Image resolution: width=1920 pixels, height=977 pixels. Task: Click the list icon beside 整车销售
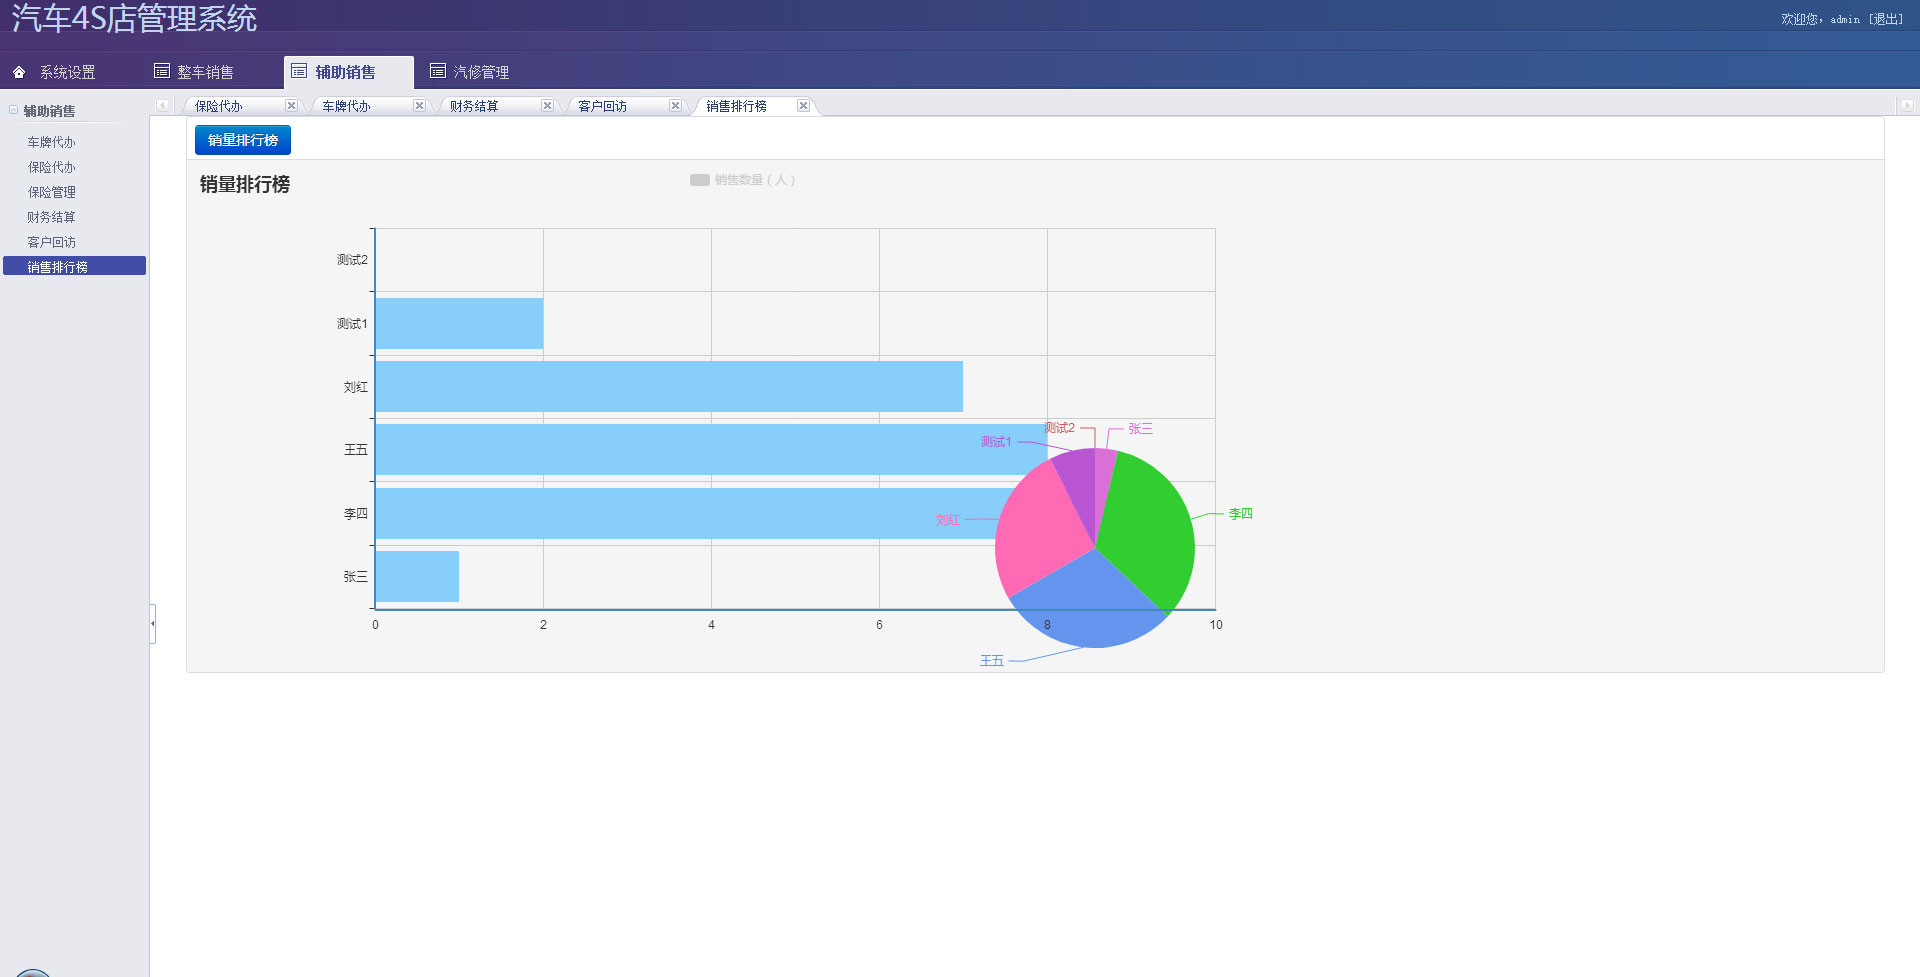(x=161, y=71)
